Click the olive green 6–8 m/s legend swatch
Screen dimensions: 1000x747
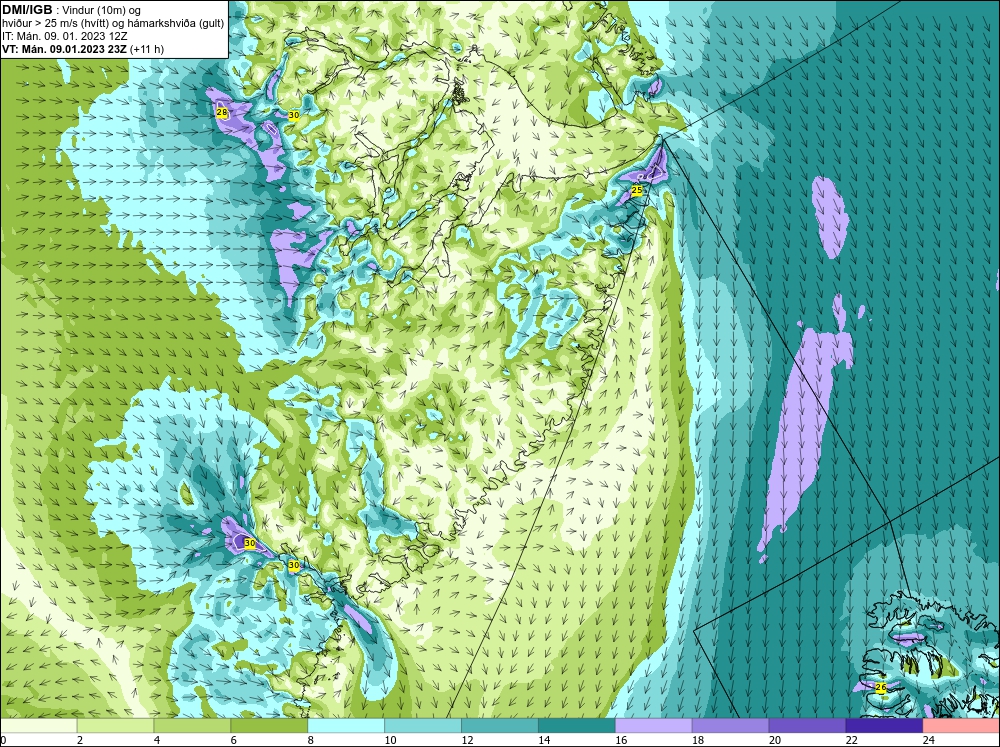coord(269,726)
